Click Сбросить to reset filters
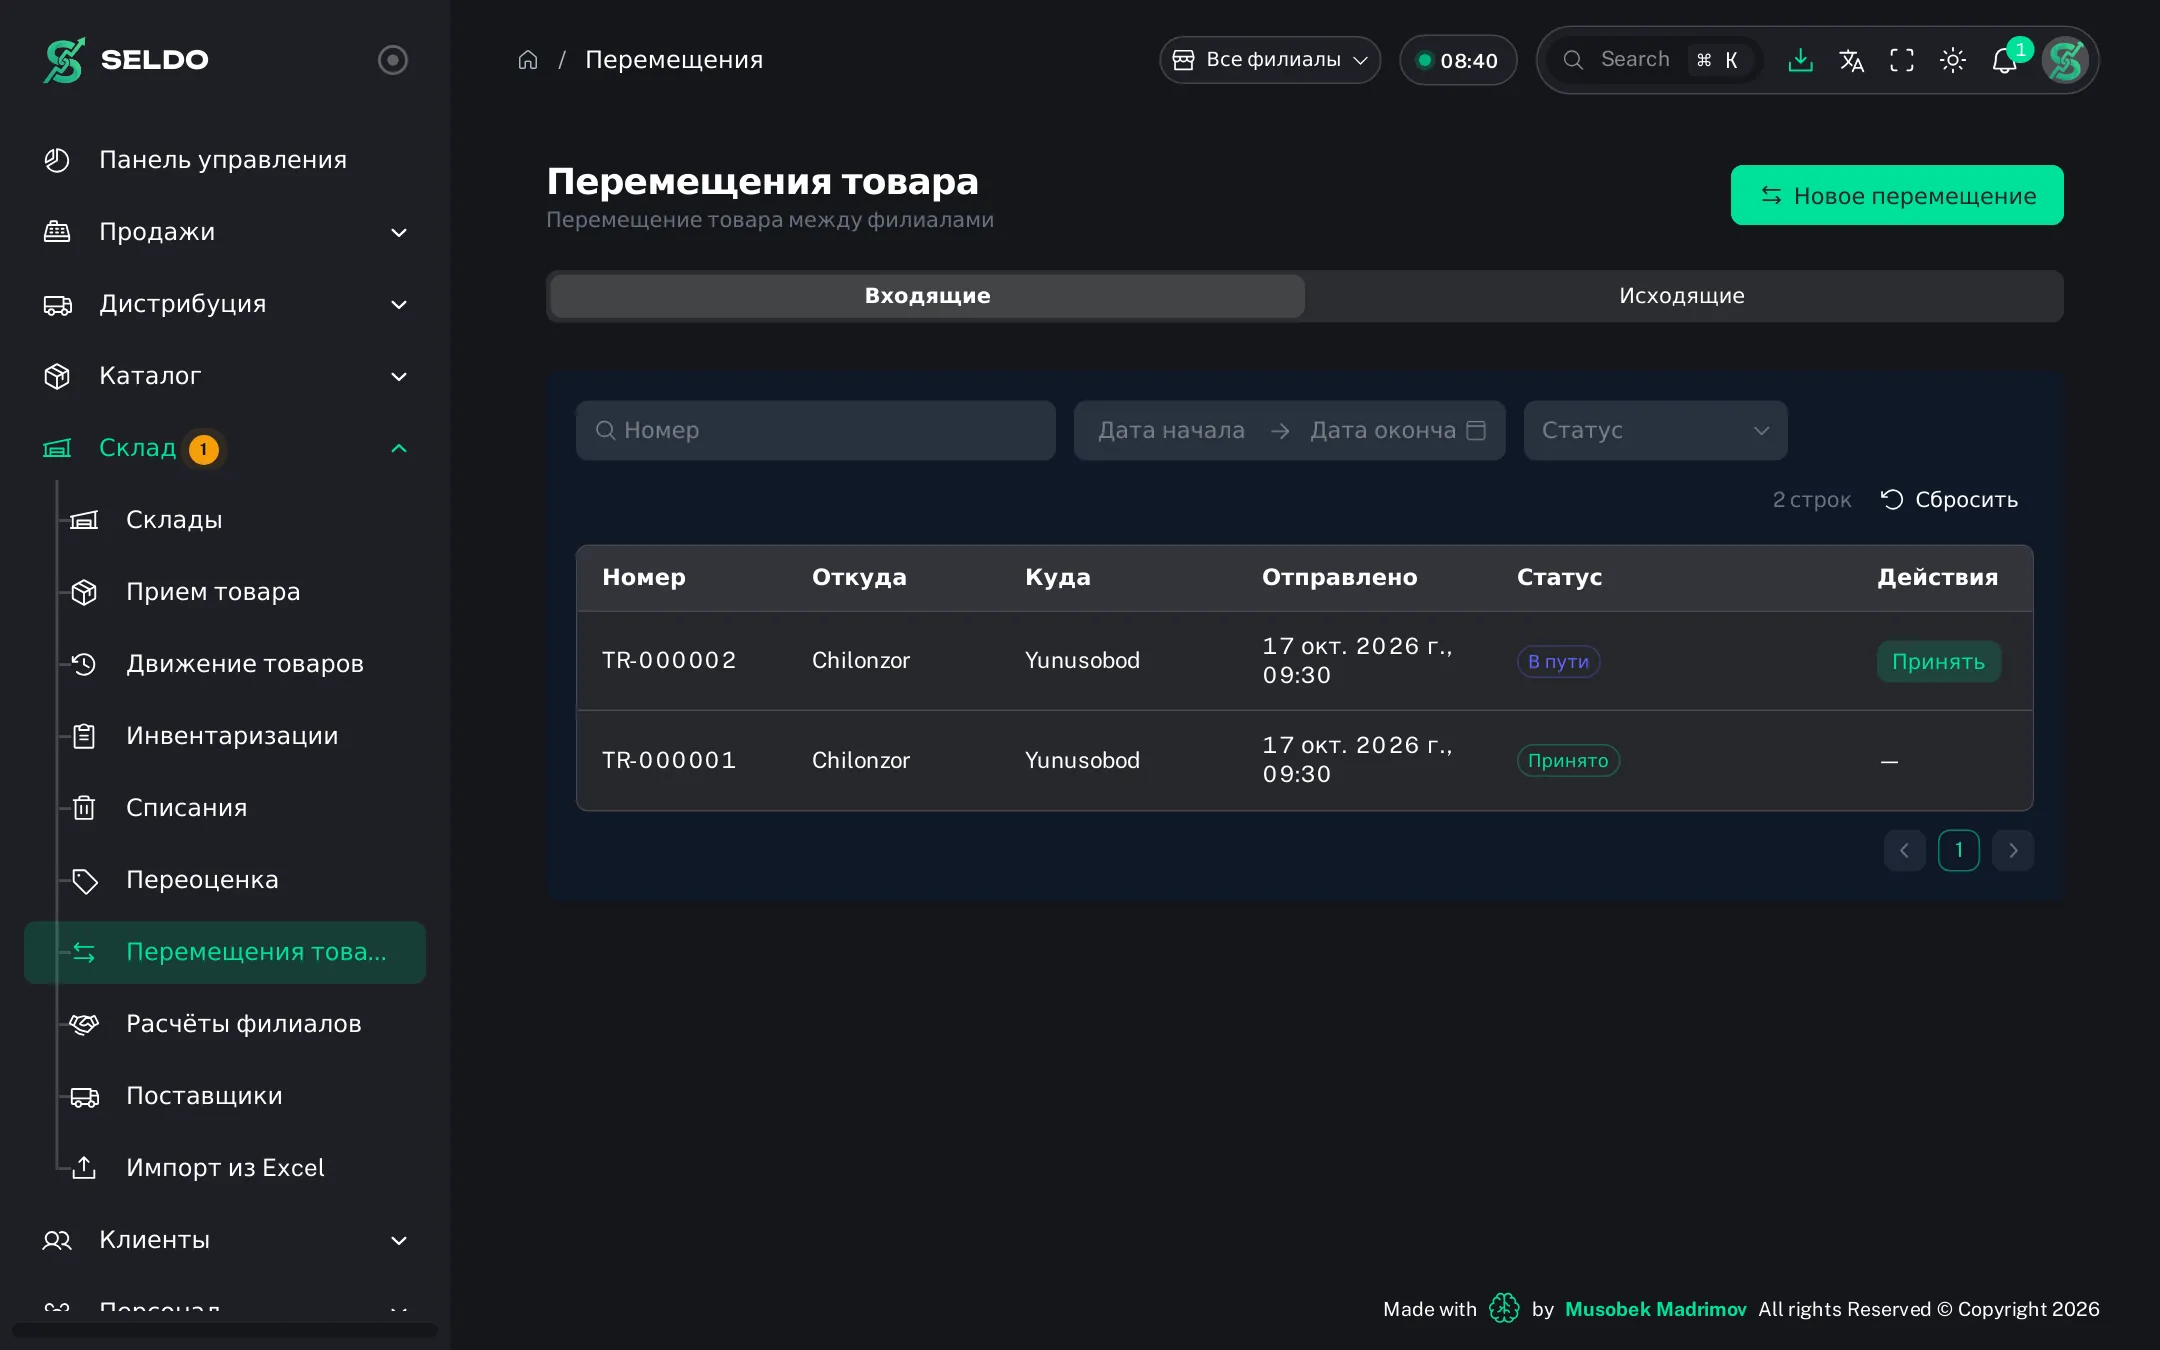The width and height of the screenshot is (2160, 1350). (x=1949, y=499)
